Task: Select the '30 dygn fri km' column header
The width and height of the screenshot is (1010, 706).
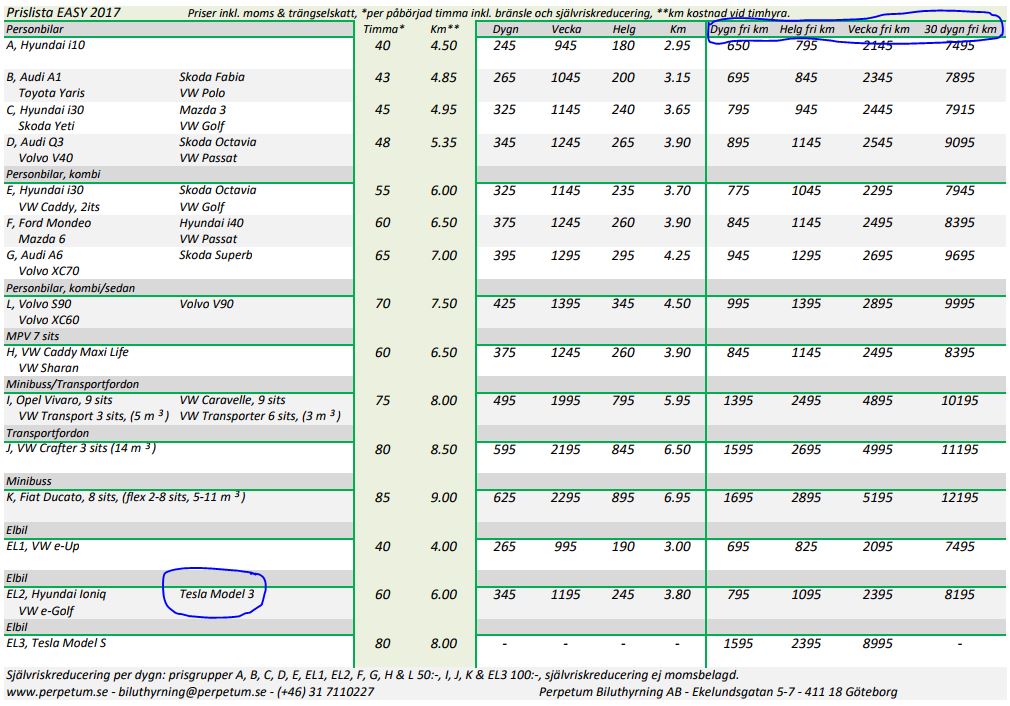Action: [960, 29]
